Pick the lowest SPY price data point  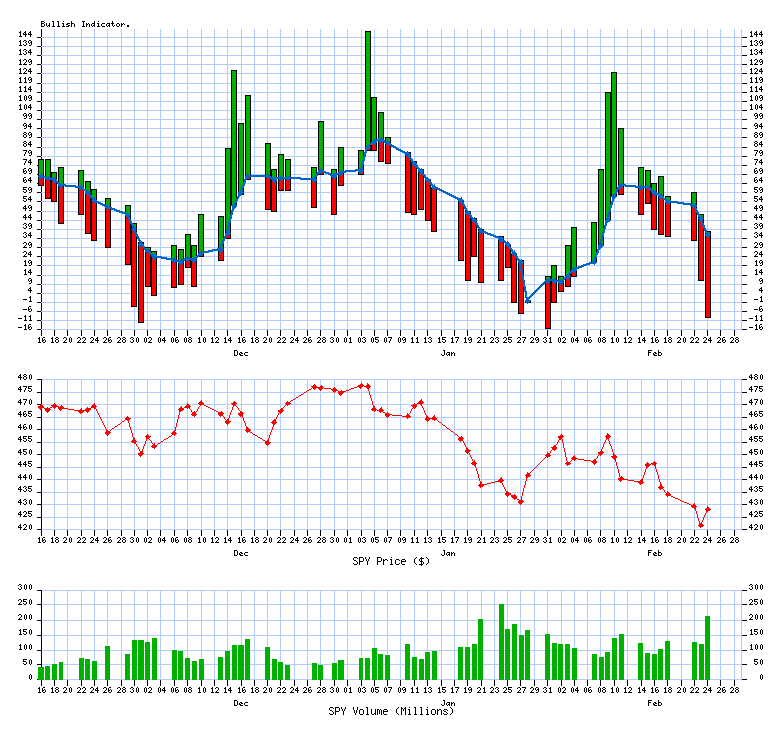[701, 525]
